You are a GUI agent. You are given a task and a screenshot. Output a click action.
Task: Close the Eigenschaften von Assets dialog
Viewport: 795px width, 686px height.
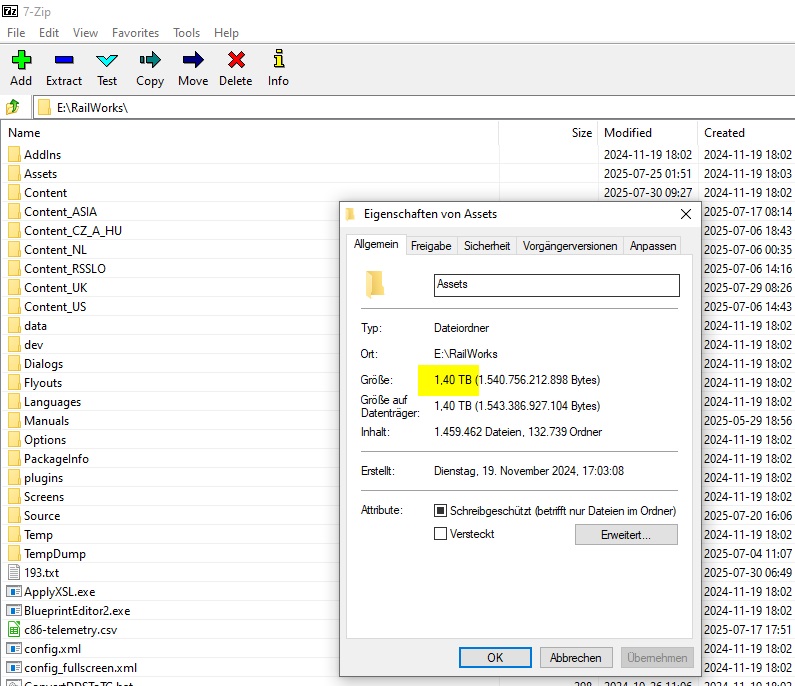pos(686,214)
